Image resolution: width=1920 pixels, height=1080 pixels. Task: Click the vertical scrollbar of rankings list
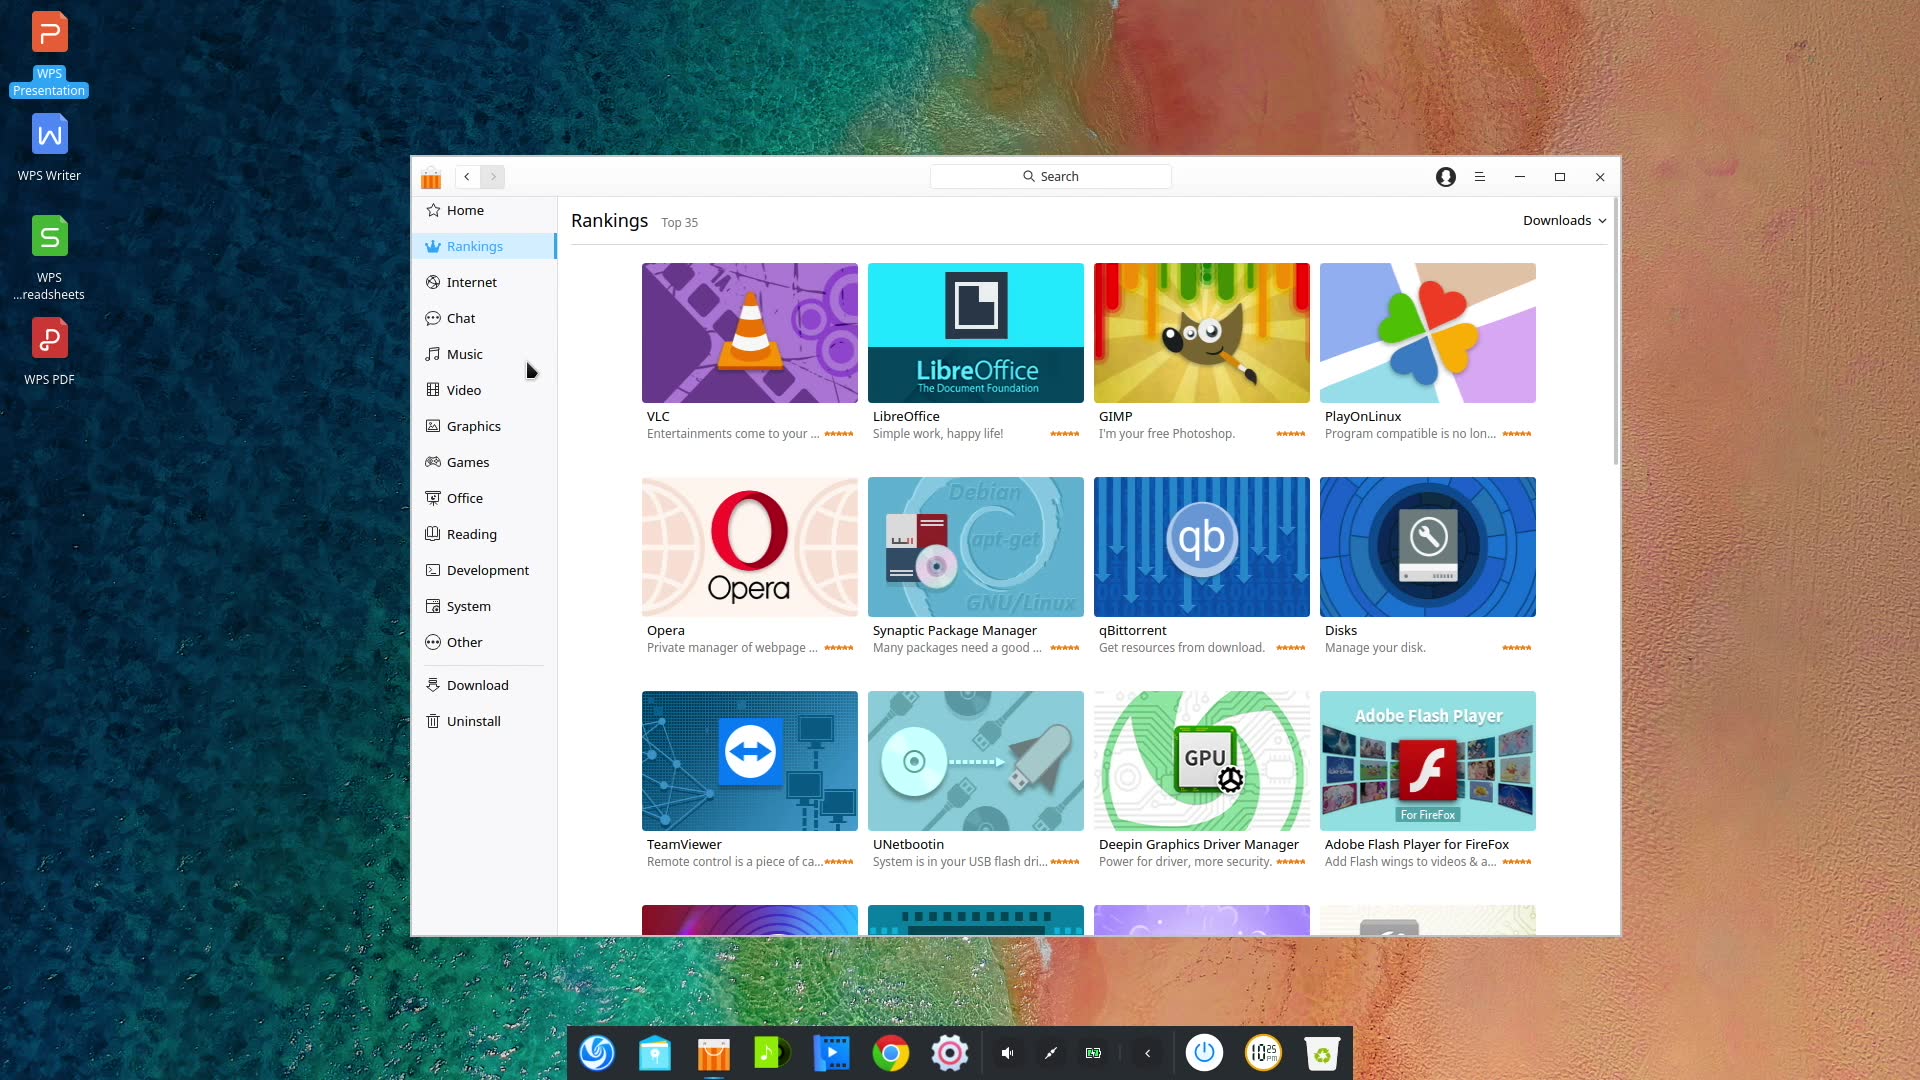[1615, 333]
